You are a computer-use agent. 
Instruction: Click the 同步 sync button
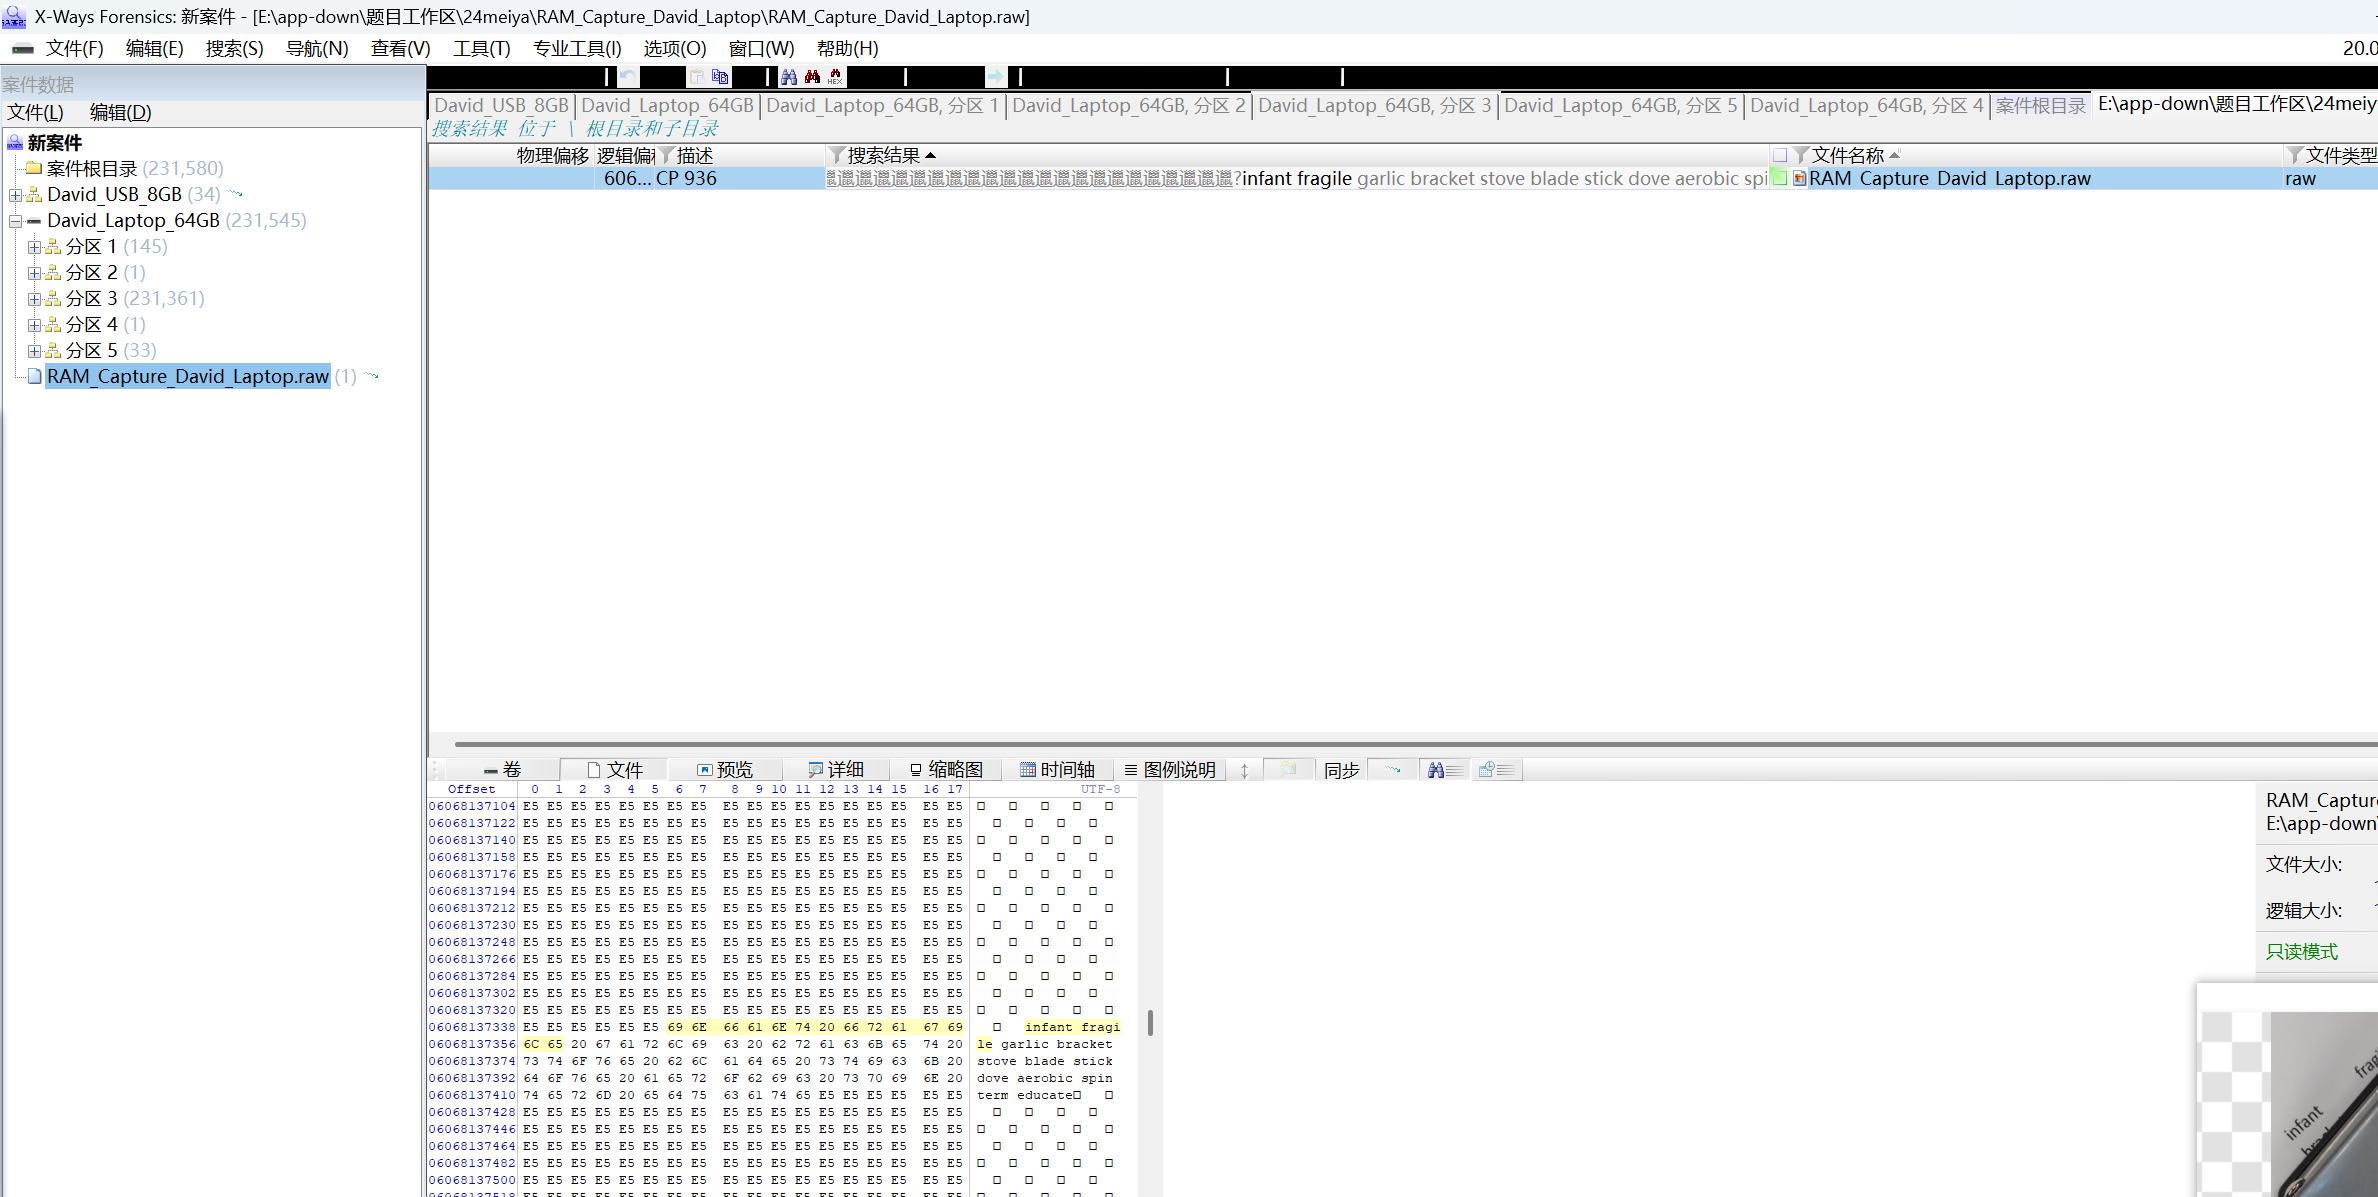[x=1341, y=769]
